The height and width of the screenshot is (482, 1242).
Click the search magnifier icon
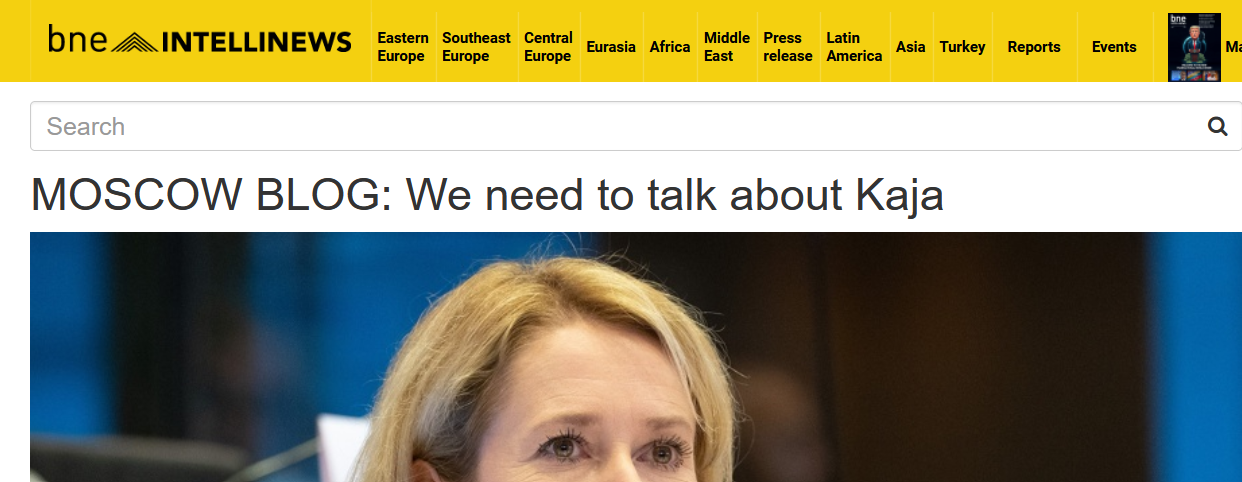tap(1217, 126)
